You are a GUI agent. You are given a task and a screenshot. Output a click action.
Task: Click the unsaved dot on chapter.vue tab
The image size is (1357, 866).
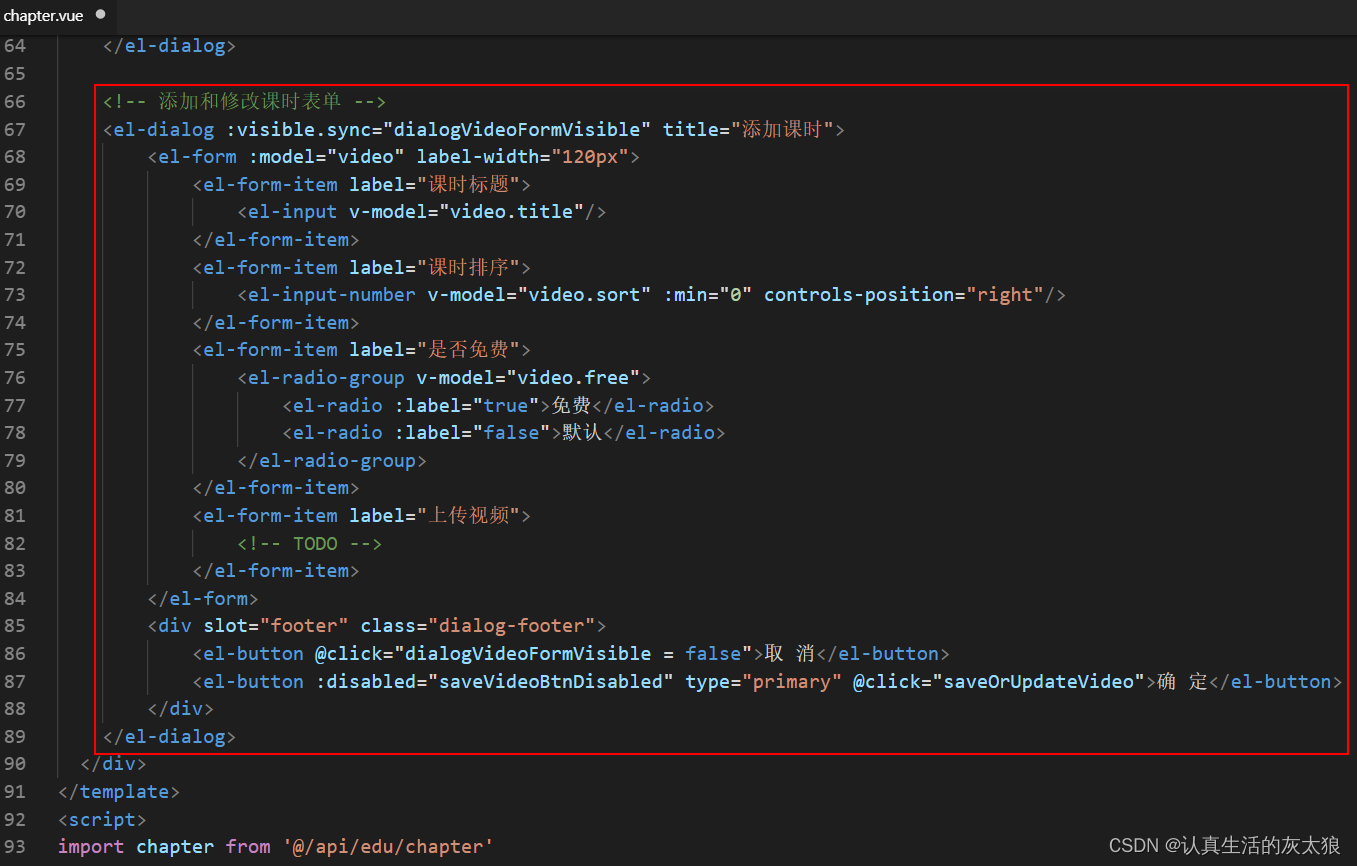coord(100,15)
